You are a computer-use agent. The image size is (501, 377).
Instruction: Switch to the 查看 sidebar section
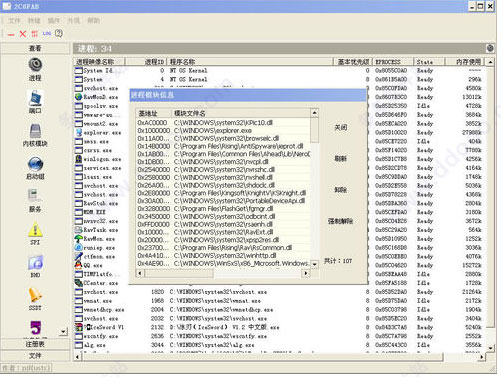coord(35,48)
